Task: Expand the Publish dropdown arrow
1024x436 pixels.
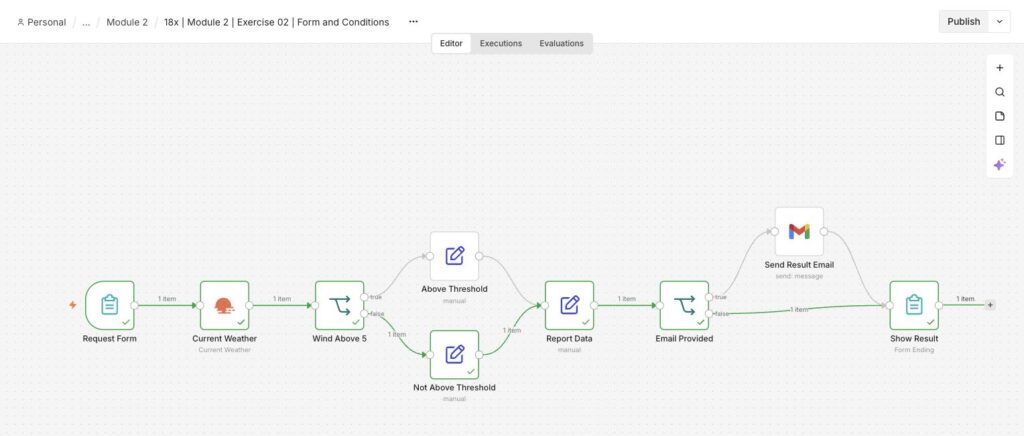Action: pos(999,22)
